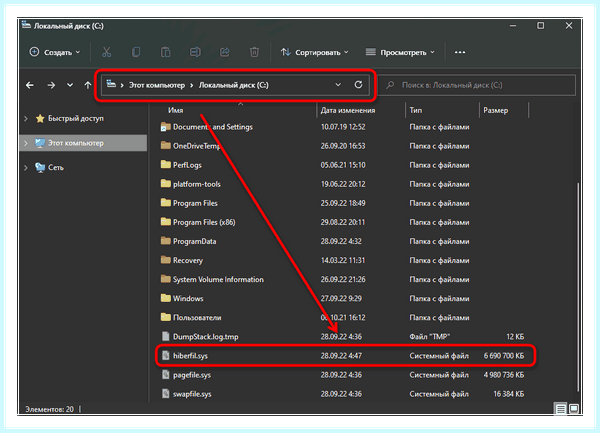The width and height of the screenshot is (600, 433).
Task: Go back with the left arrow
Action: [30, 85]
